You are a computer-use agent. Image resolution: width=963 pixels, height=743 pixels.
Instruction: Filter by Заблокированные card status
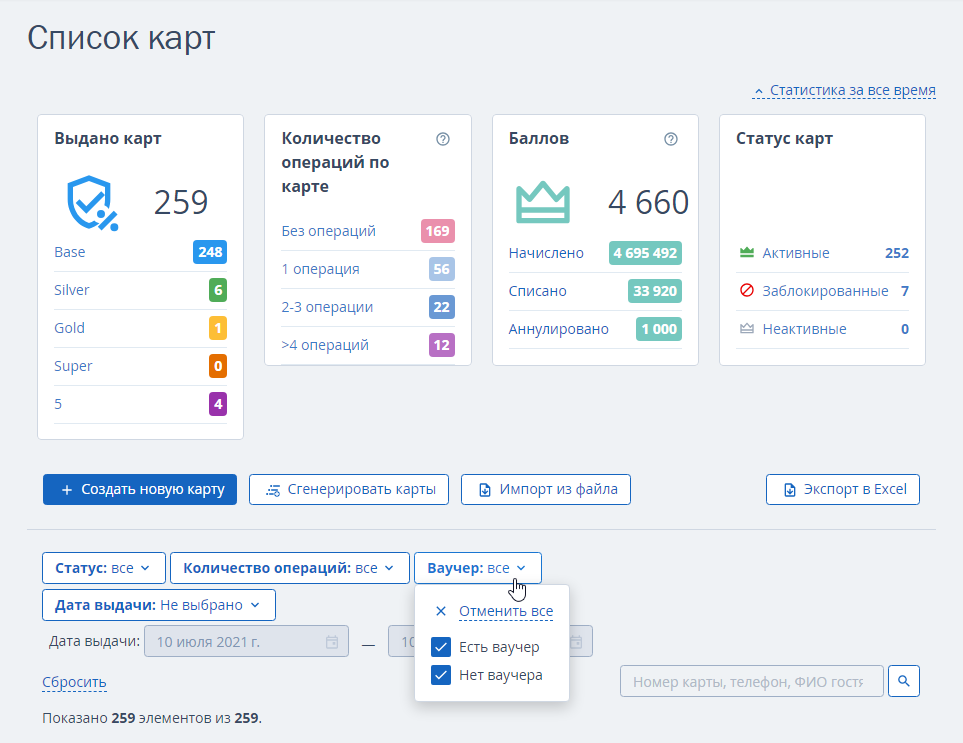(825, 291)
